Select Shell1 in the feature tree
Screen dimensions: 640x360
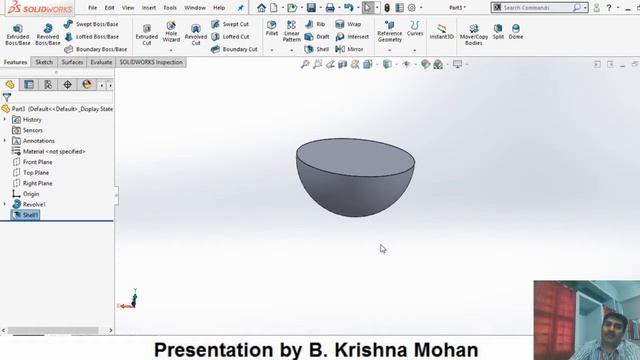pyautogui.click(x=26, y=215)
